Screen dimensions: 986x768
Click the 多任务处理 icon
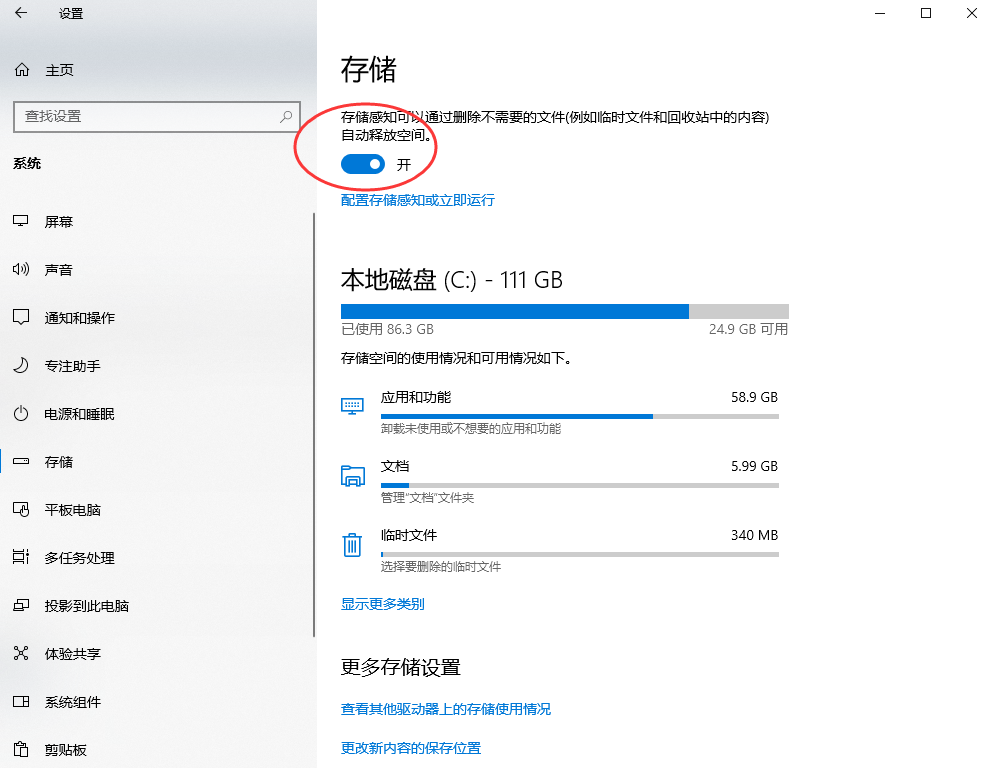pos(21,557)
